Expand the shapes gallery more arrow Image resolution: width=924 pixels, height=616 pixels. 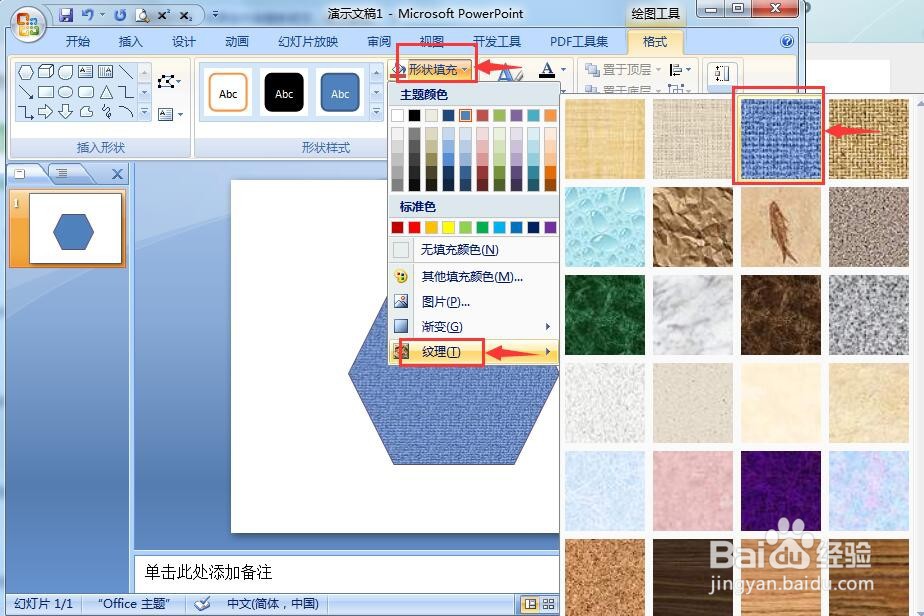tap(145, 112)
